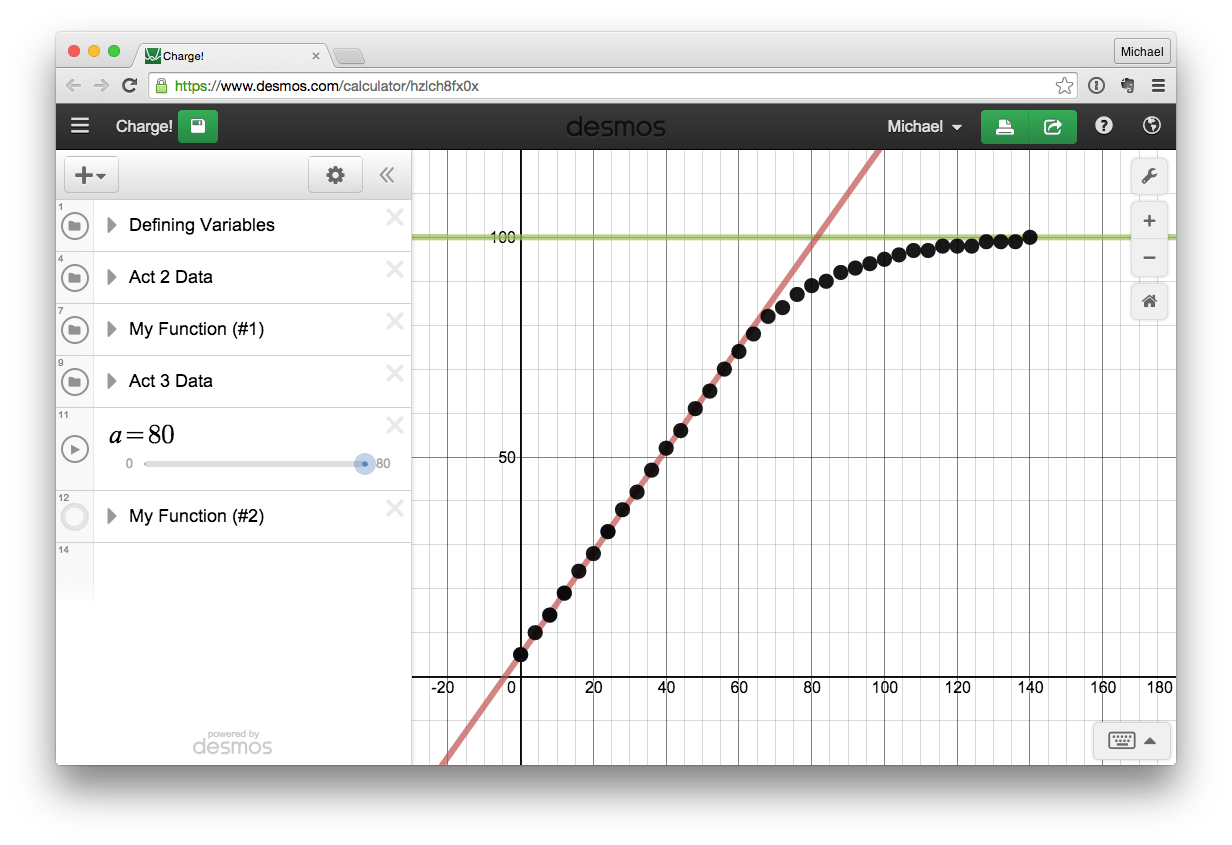Open the Desmos hamburger menu
This screenshot has width=1232, height=845.
click(x=80, y=126)
